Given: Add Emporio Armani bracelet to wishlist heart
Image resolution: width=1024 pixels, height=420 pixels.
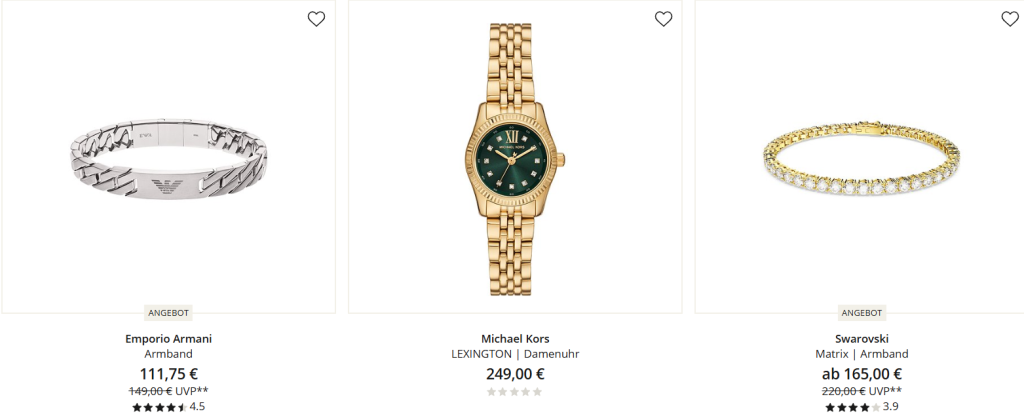Looking at the screenshot, I should pyautogui.click(x=316, y=19).
